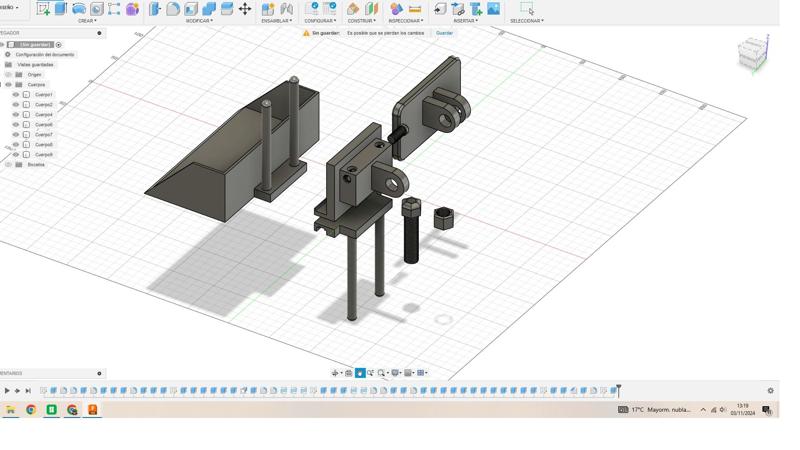Click the Insert Image icon
This screenshot has width=800, height=450.
(x=493, y=8)
